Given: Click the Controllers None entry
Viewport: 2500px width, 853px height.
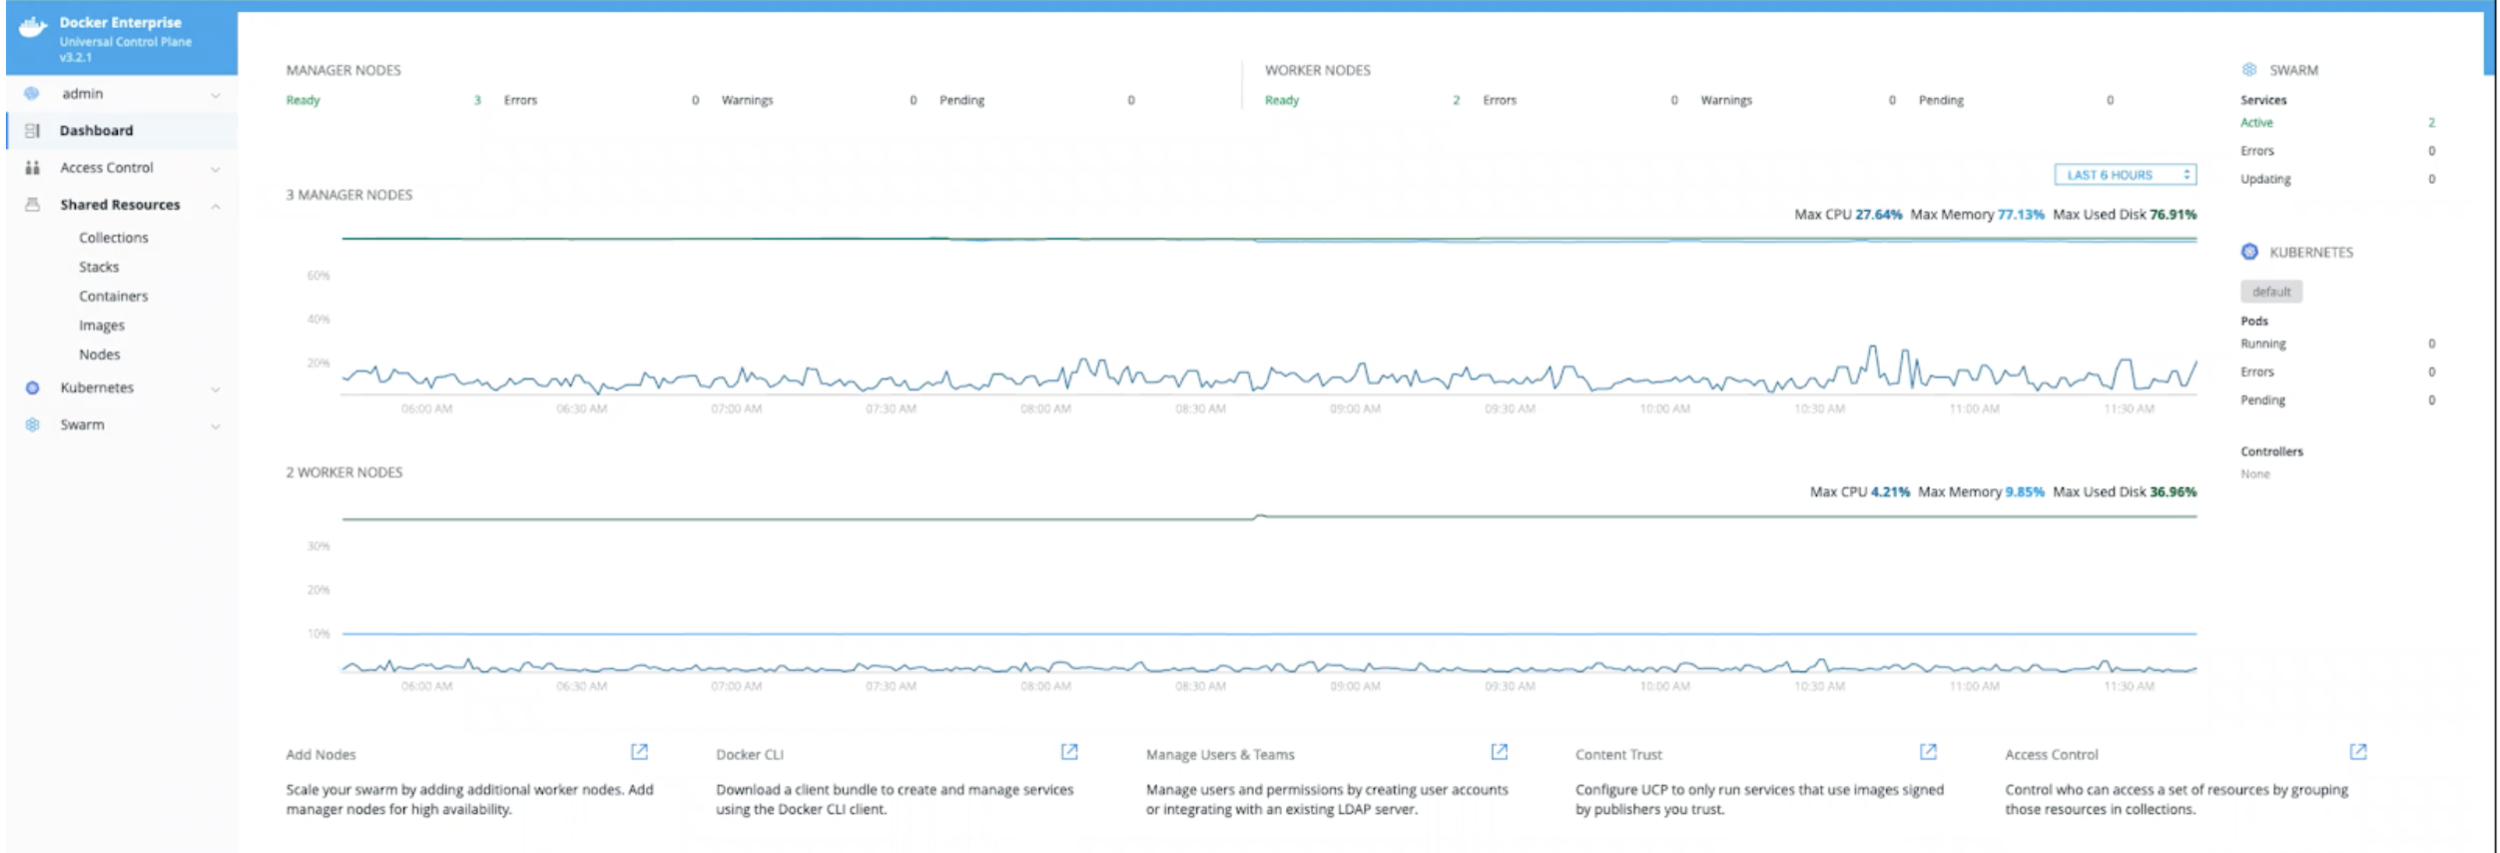Looking at the screenshot, I should [2254, 474].
